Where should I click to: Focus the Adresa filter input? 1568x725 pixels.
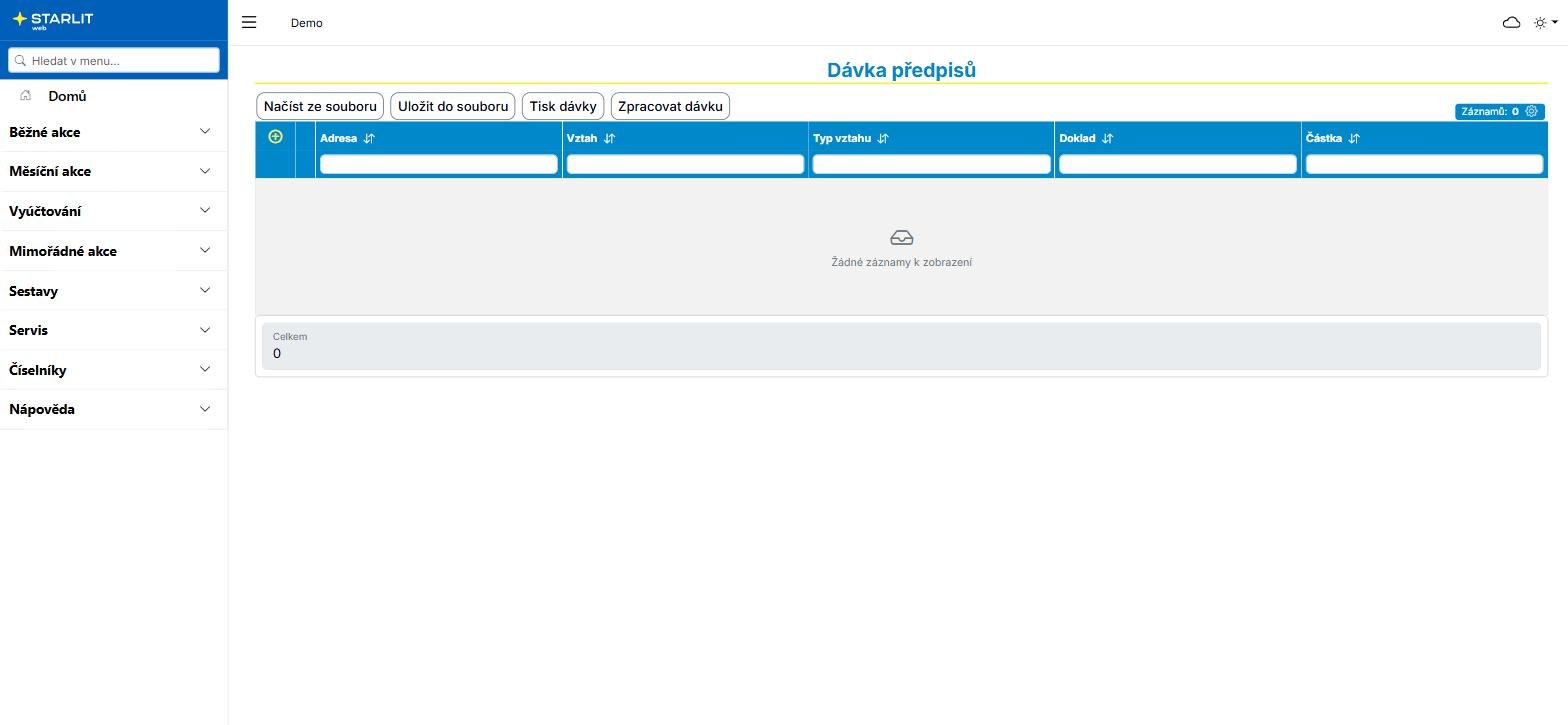tap(439, 164)
